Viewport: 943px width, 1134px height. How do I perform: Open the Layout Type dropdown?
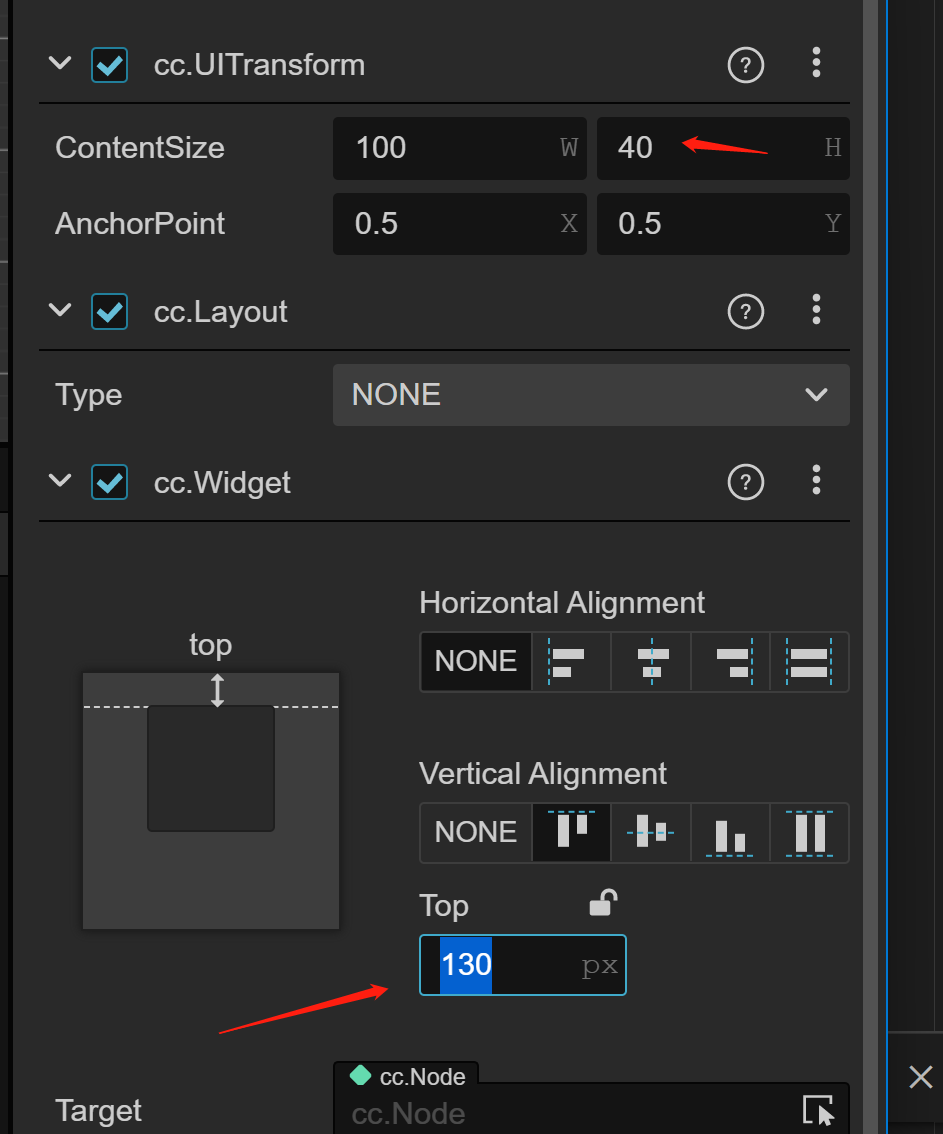[591, 395]
